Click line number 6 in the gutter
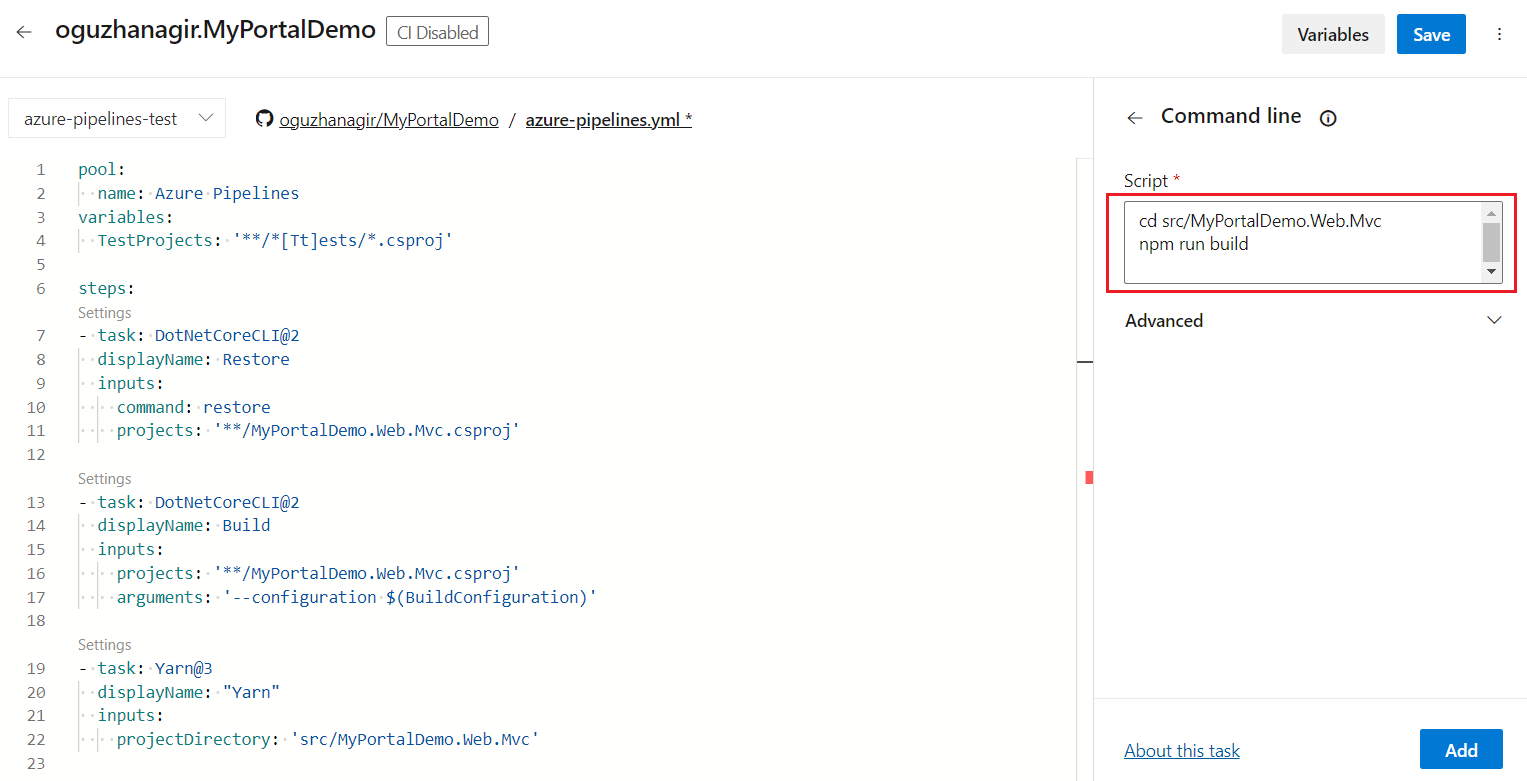This screenshot has width=1527, height=781. pyautogui.click(x=41, y=289)
